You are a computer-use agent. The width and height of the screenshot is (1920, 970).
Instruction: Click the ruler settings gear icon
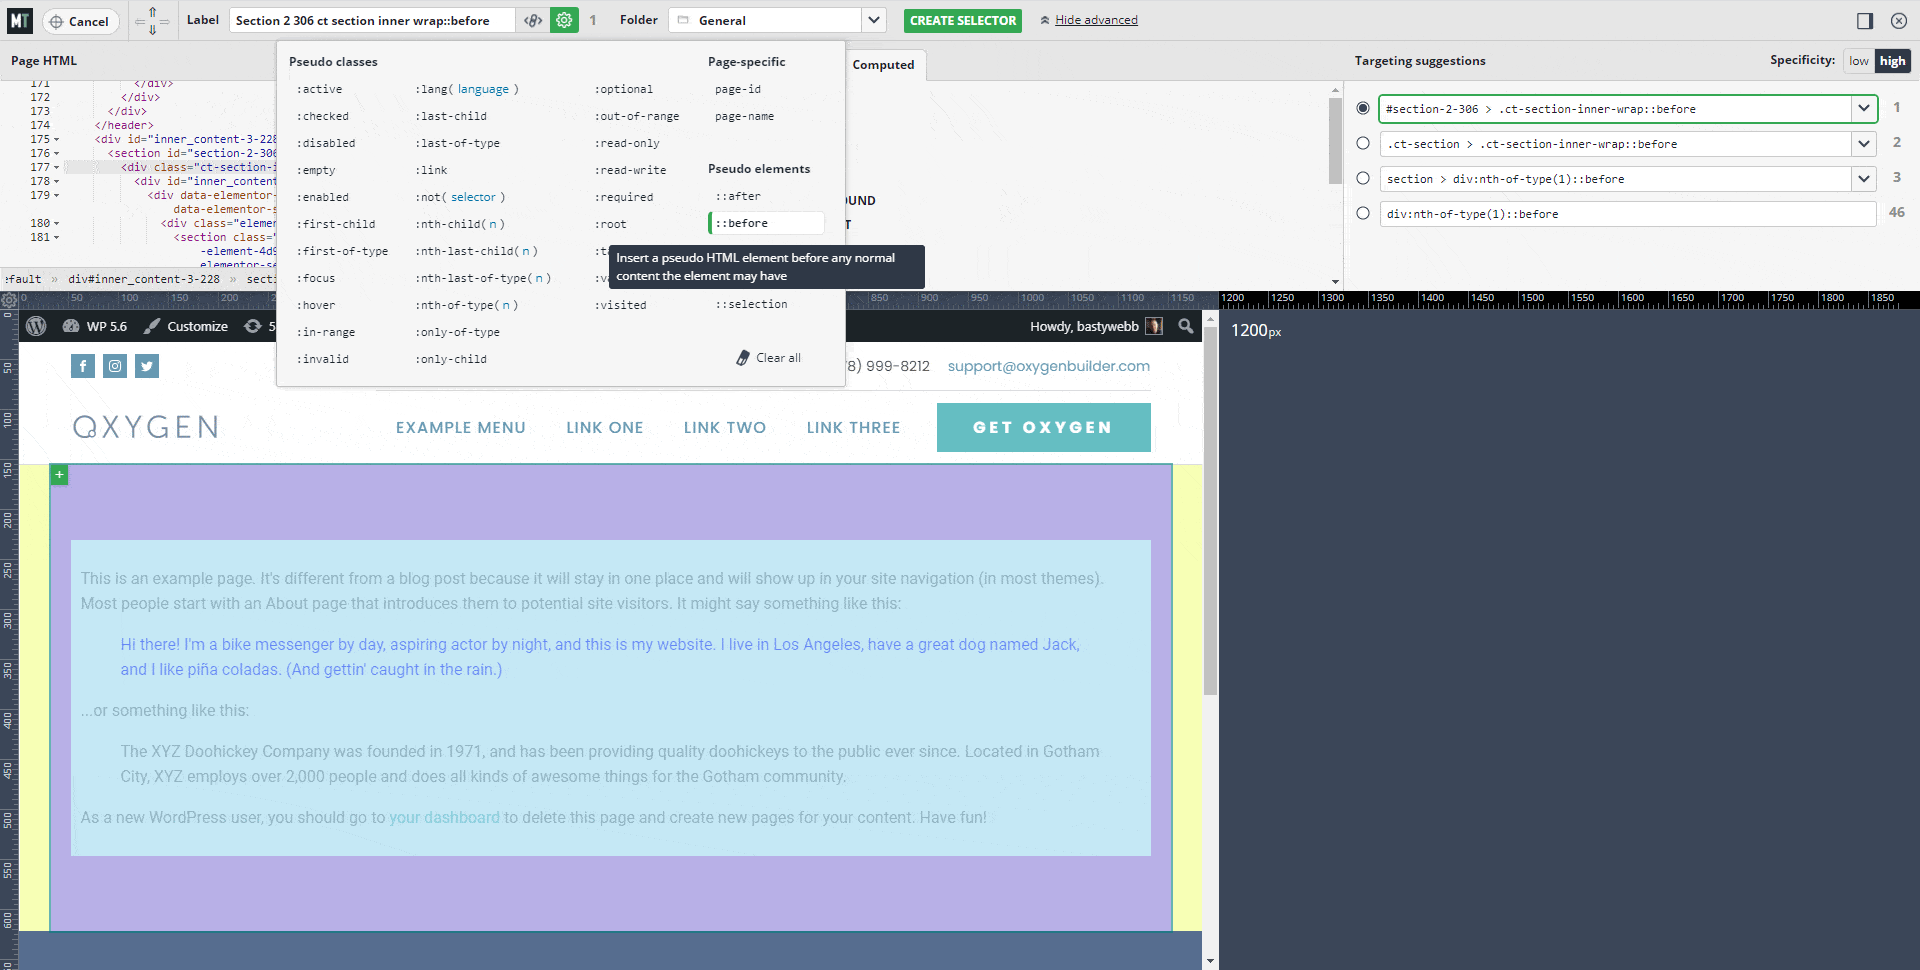tap(9, 299)
